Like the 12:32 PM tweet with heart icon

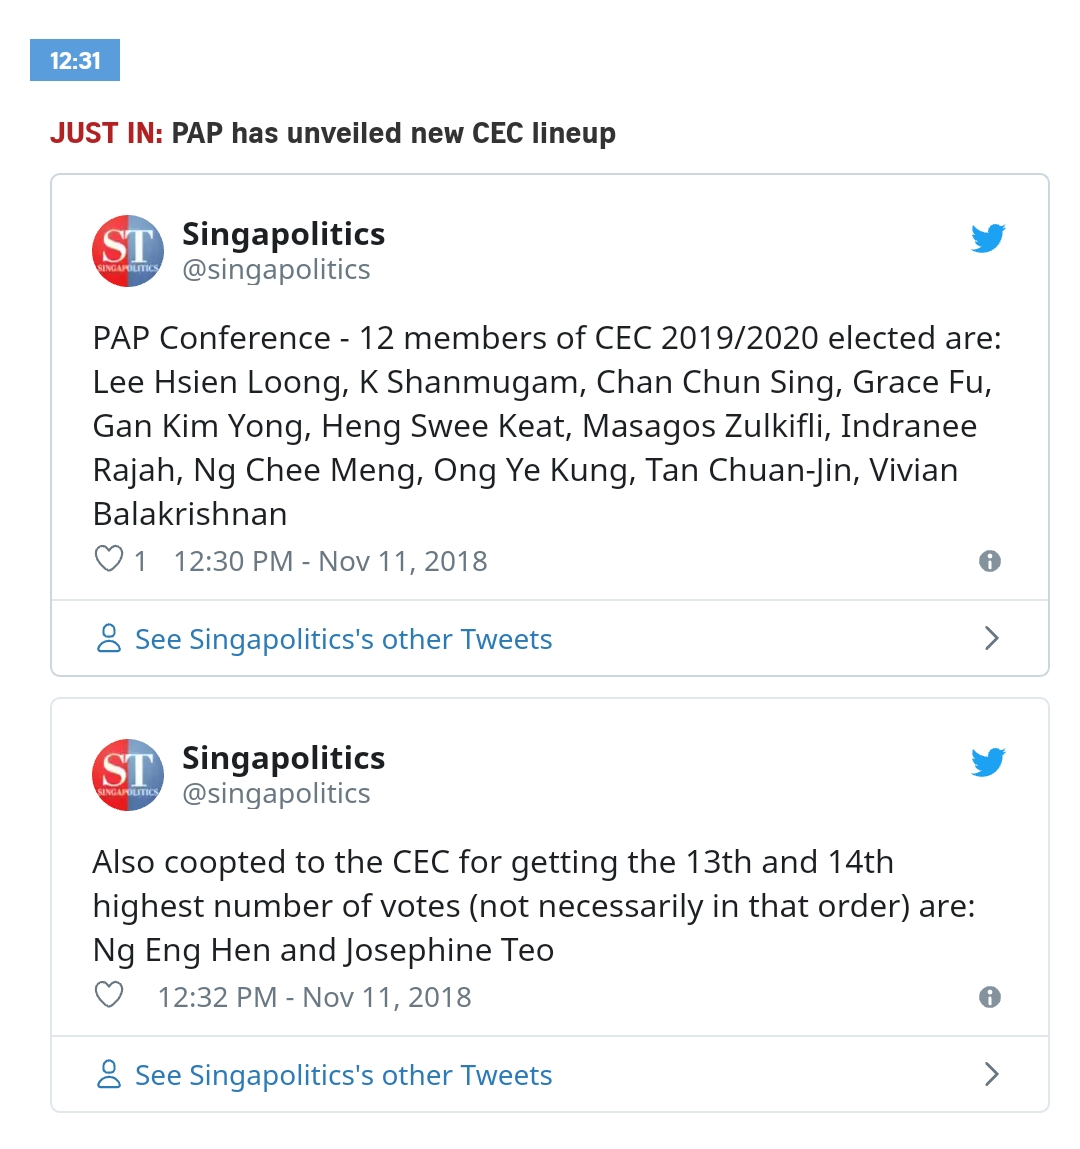click(x=109, y=995)
